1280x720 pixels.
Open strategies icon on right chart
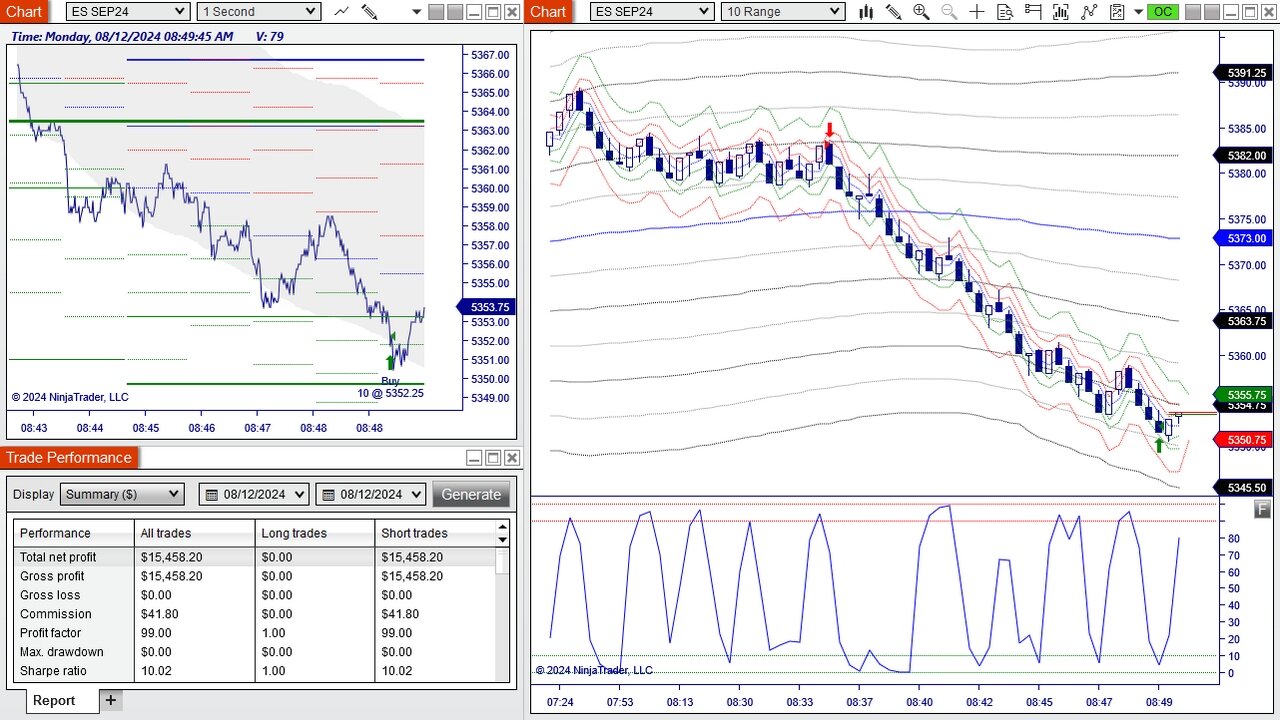1089,12
